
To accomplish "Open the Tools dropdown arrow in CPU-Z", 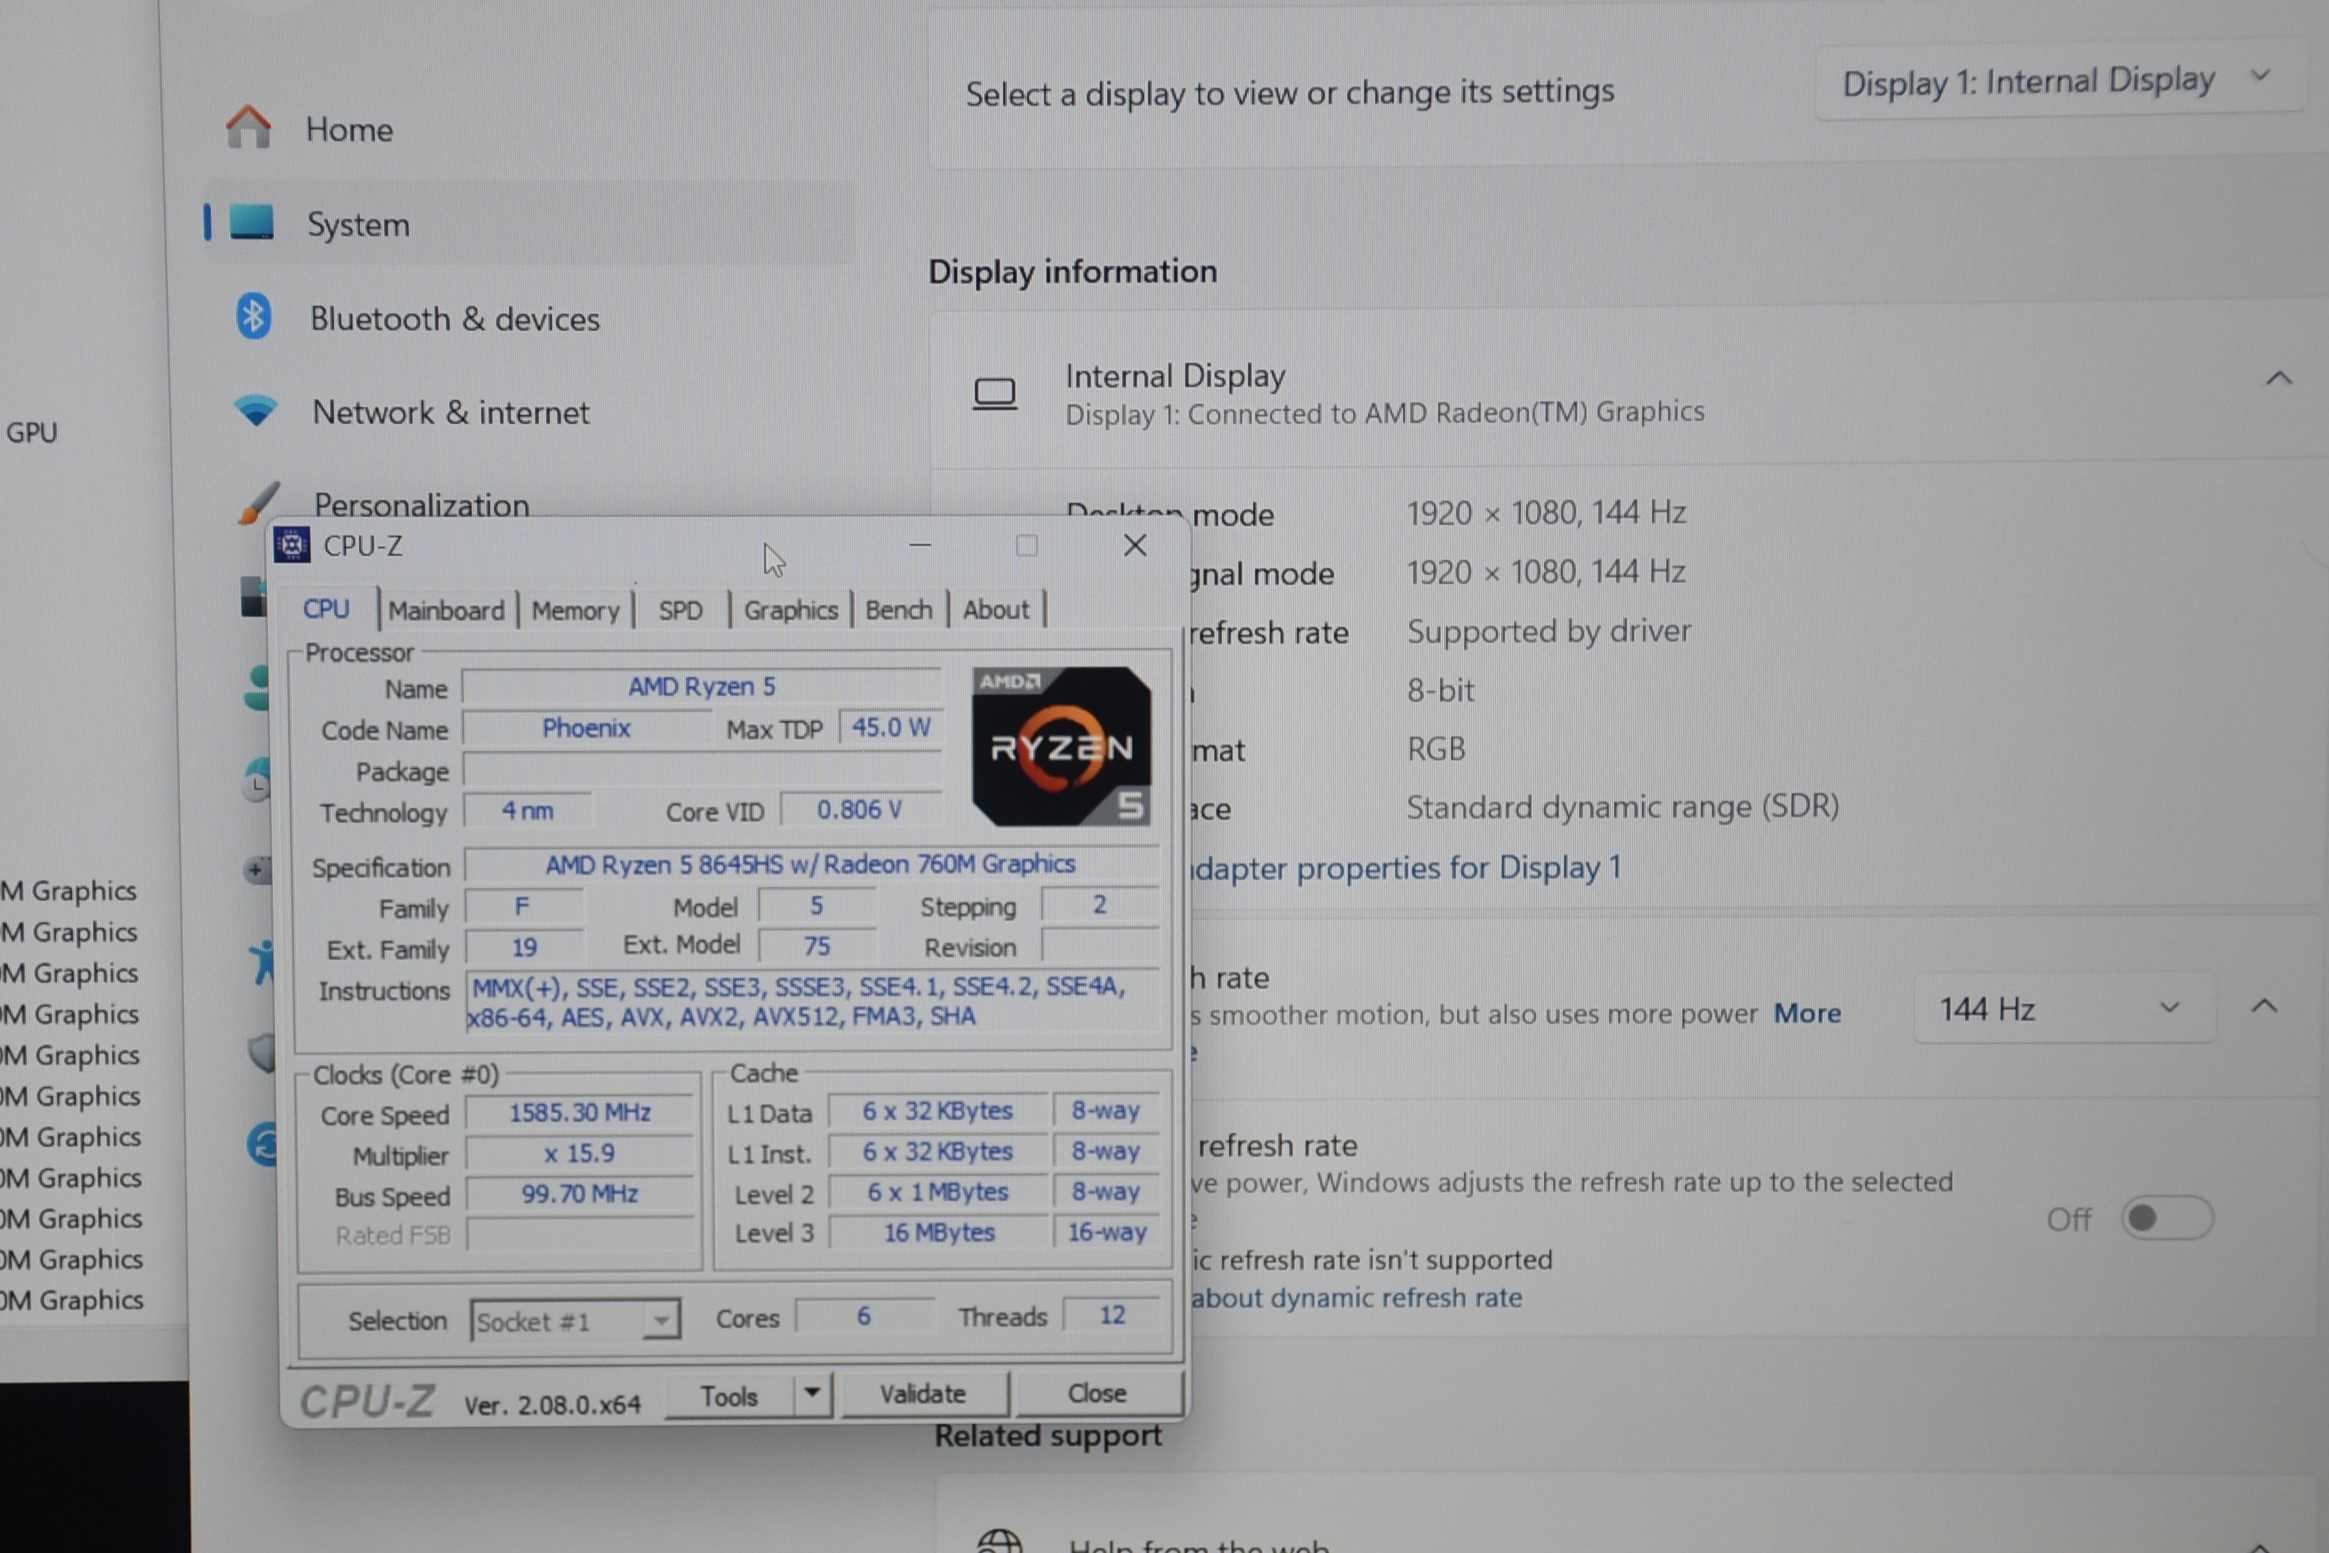I will click(812, 1393).
